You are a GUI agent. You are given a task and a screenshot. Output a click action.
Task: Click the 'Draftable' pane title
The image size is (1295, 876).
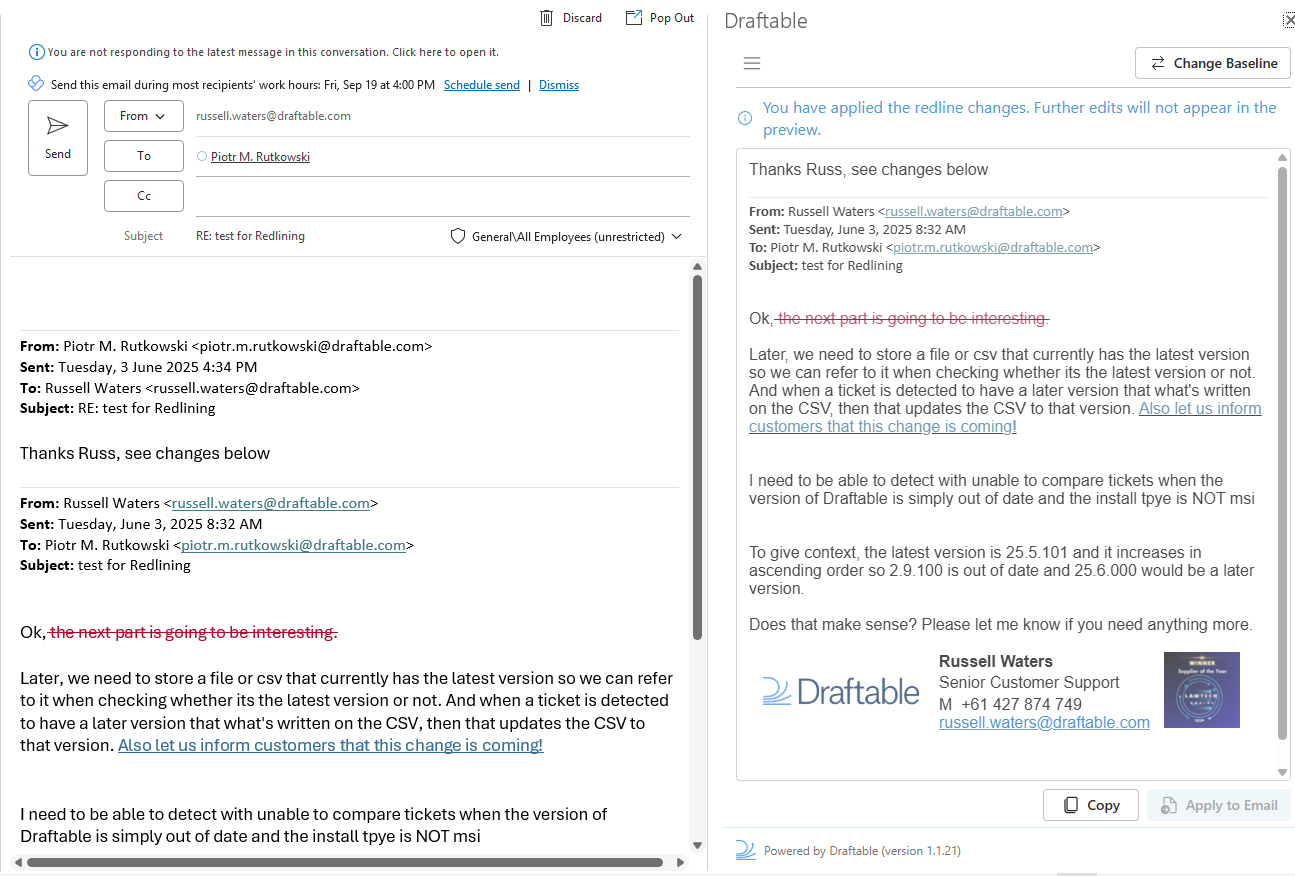[x=766, y=21]
